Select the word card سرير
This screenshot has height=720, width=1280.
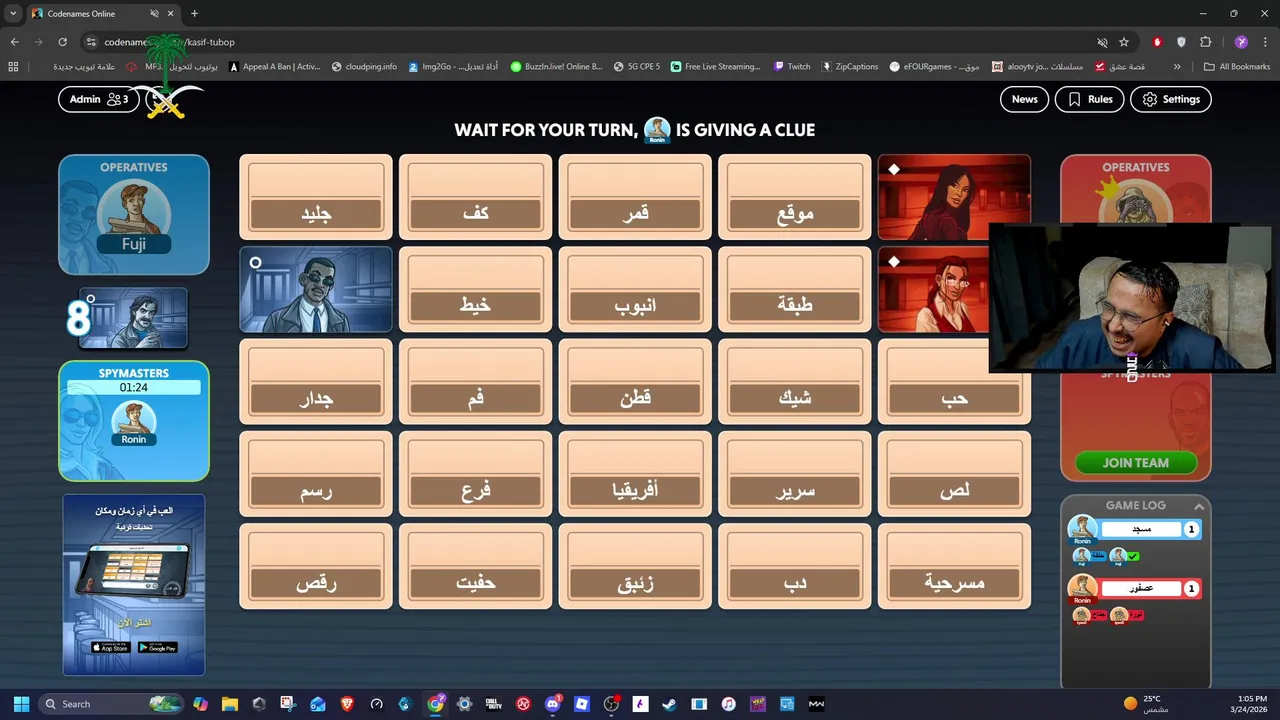pyautogui.click(x=795, y=474)
